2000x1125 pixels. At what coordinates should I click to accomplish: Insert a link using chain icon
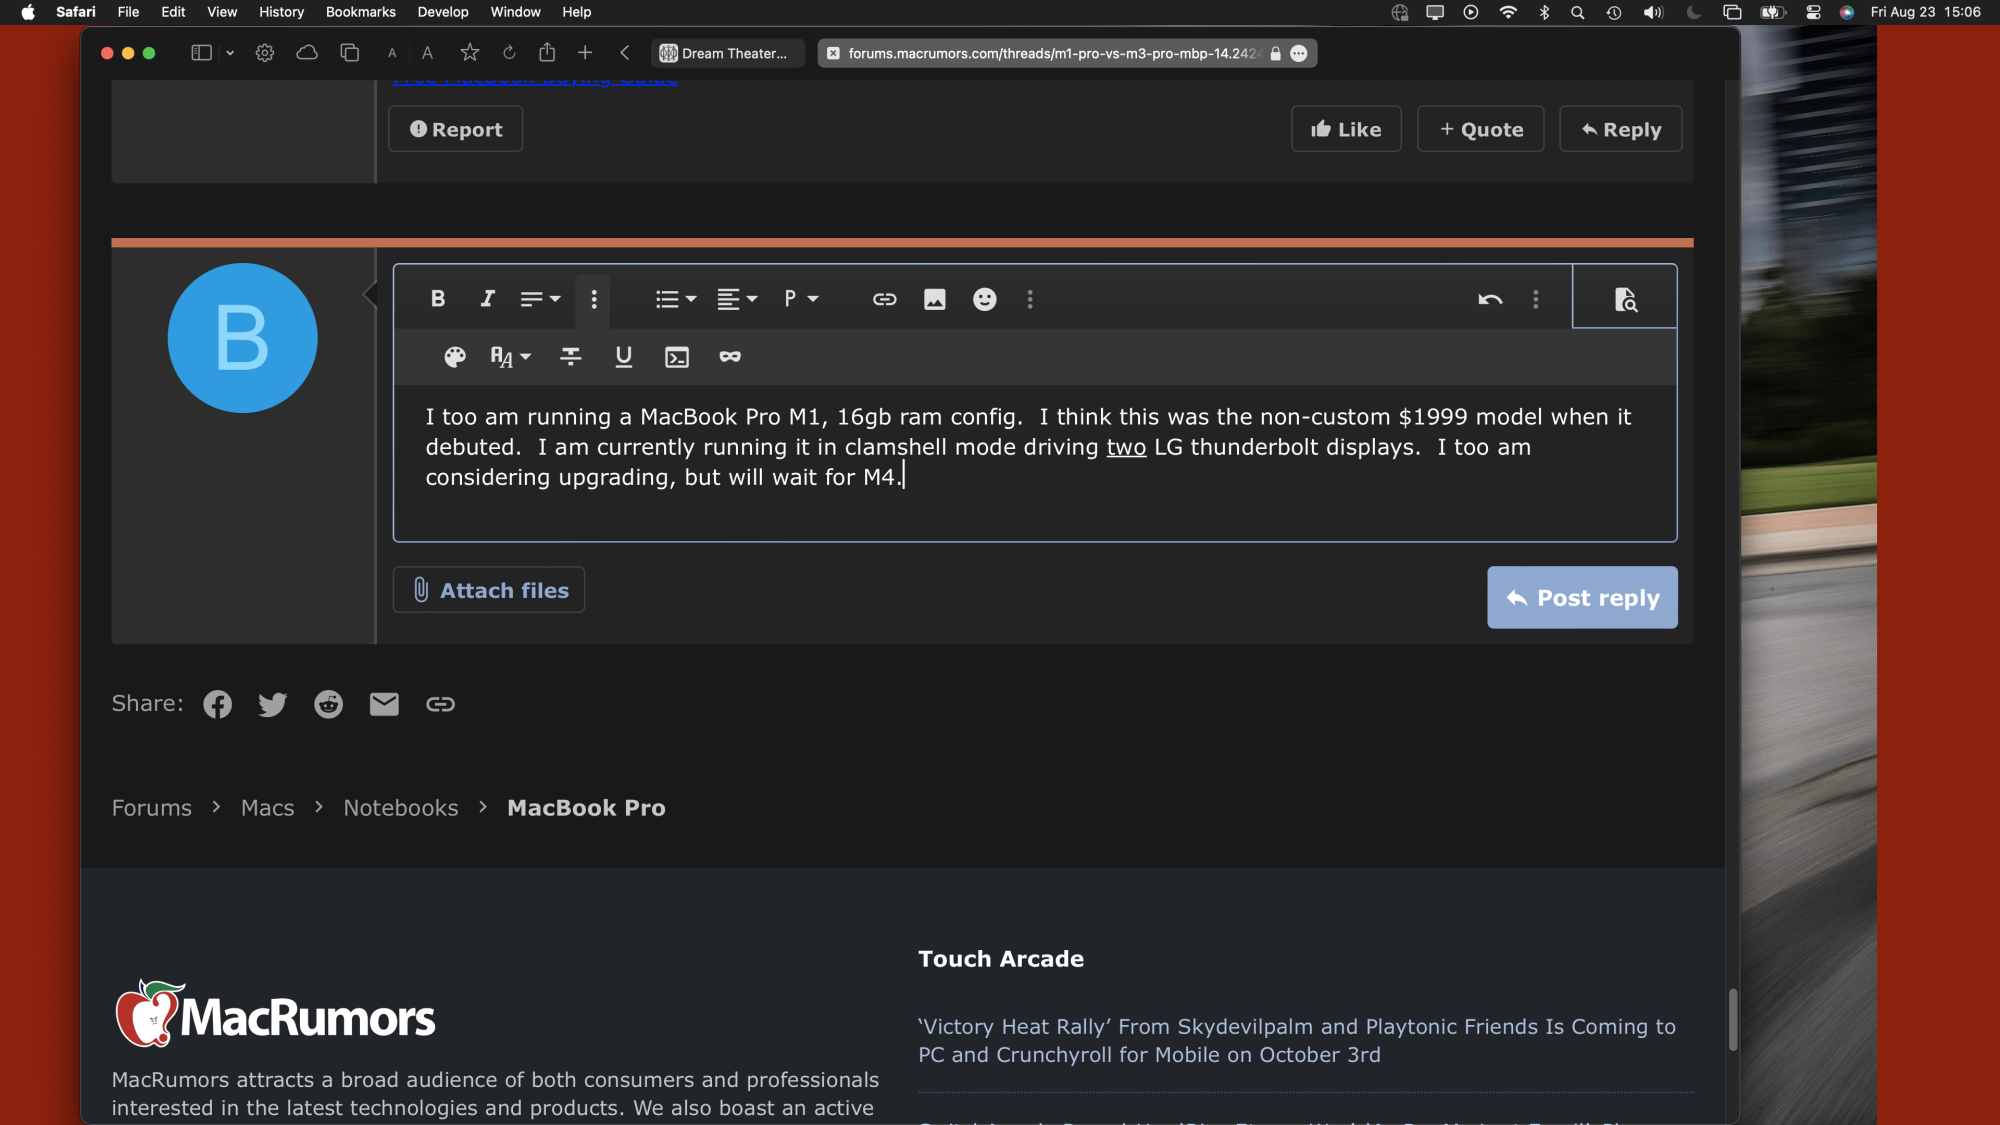pos(884,299)
